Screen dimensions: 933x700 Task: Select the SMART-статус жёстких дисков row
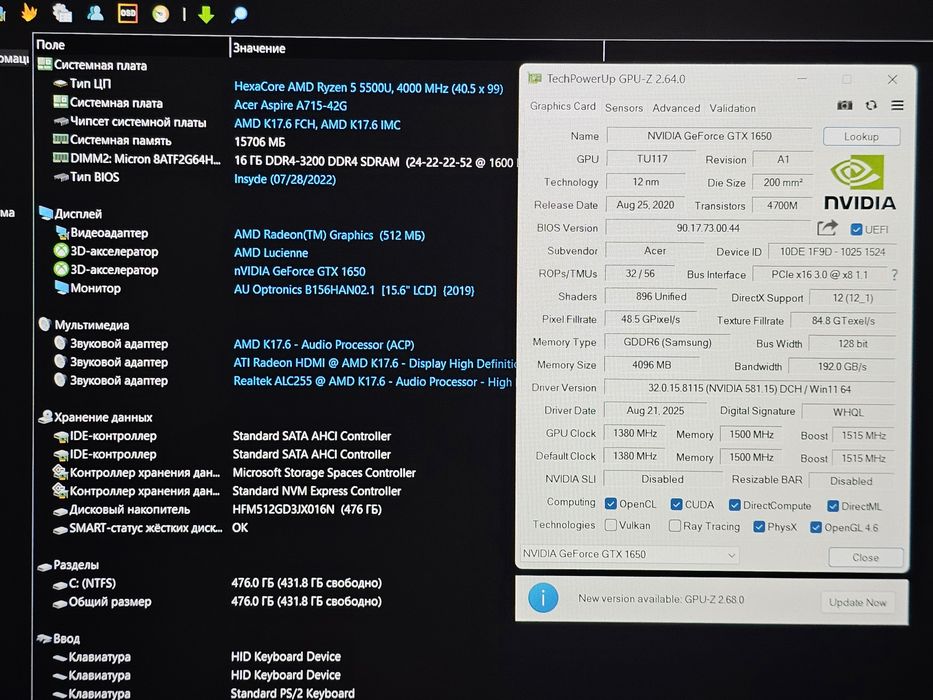(x=151, y=528)
